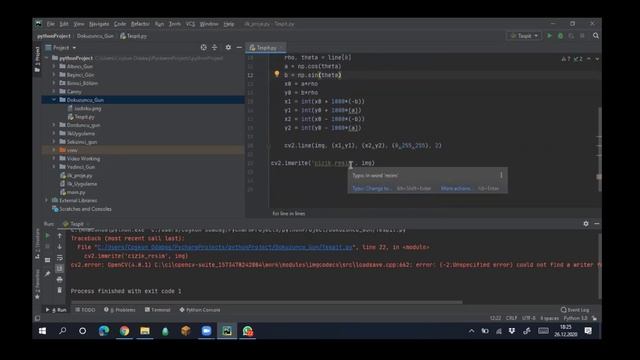
Task: Switch to the Terminal tool tab
Action: [x=158, y=310]
